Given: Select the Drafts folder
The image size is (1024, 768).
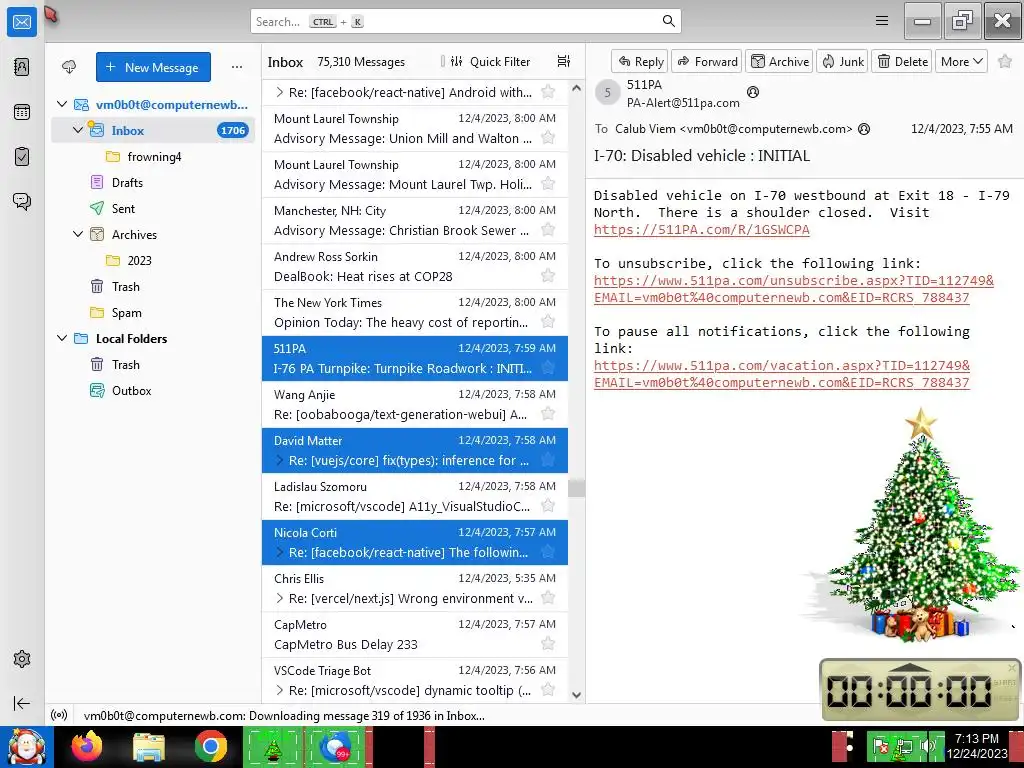Looking at the screenshot, I should pos(153,182).
